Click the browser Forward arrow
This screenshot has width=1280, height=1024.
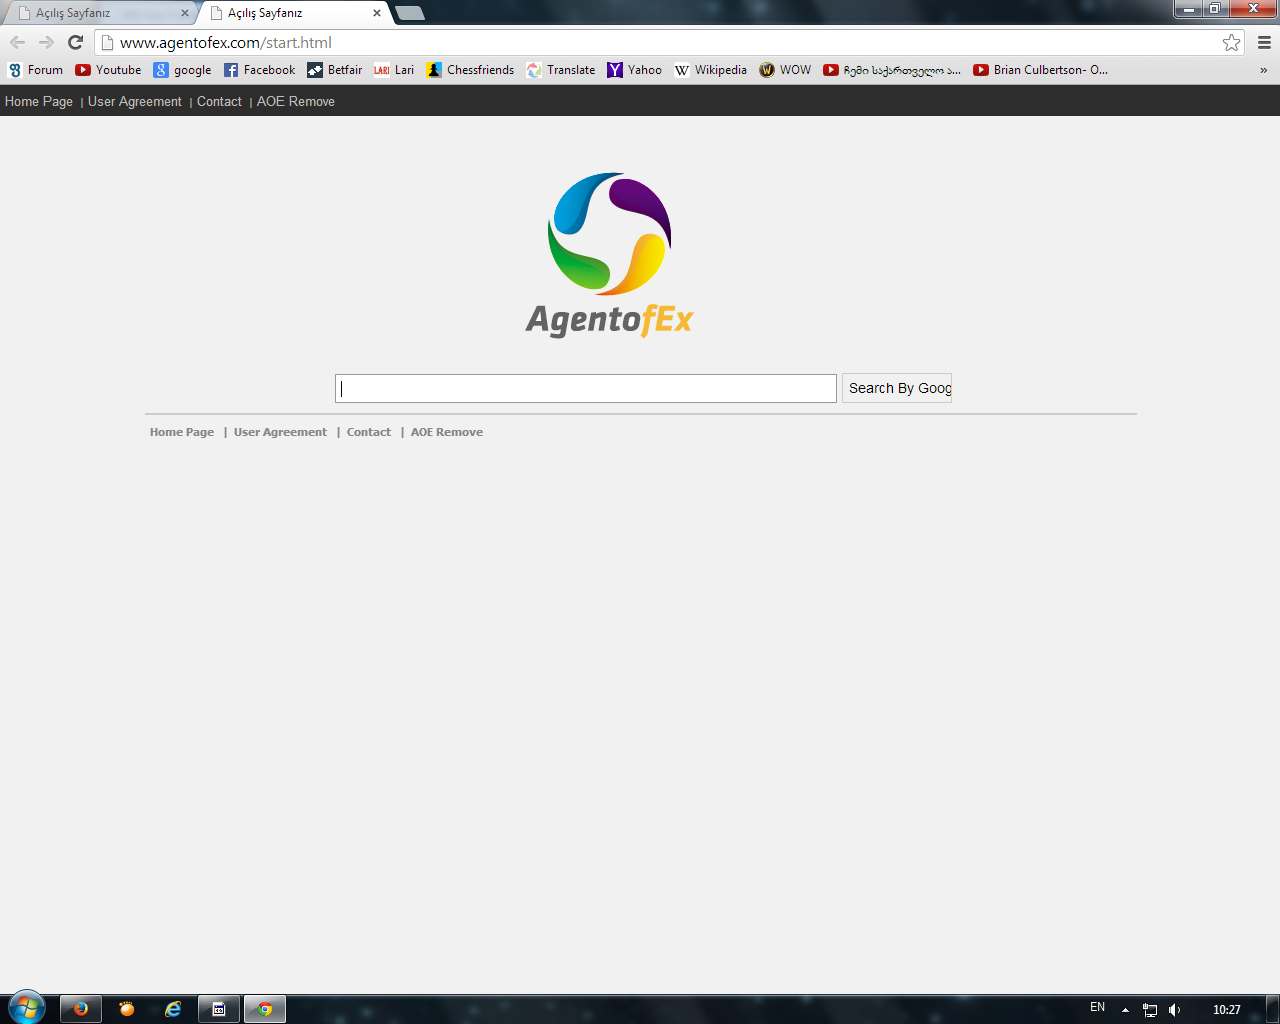(x=46, y=42)
